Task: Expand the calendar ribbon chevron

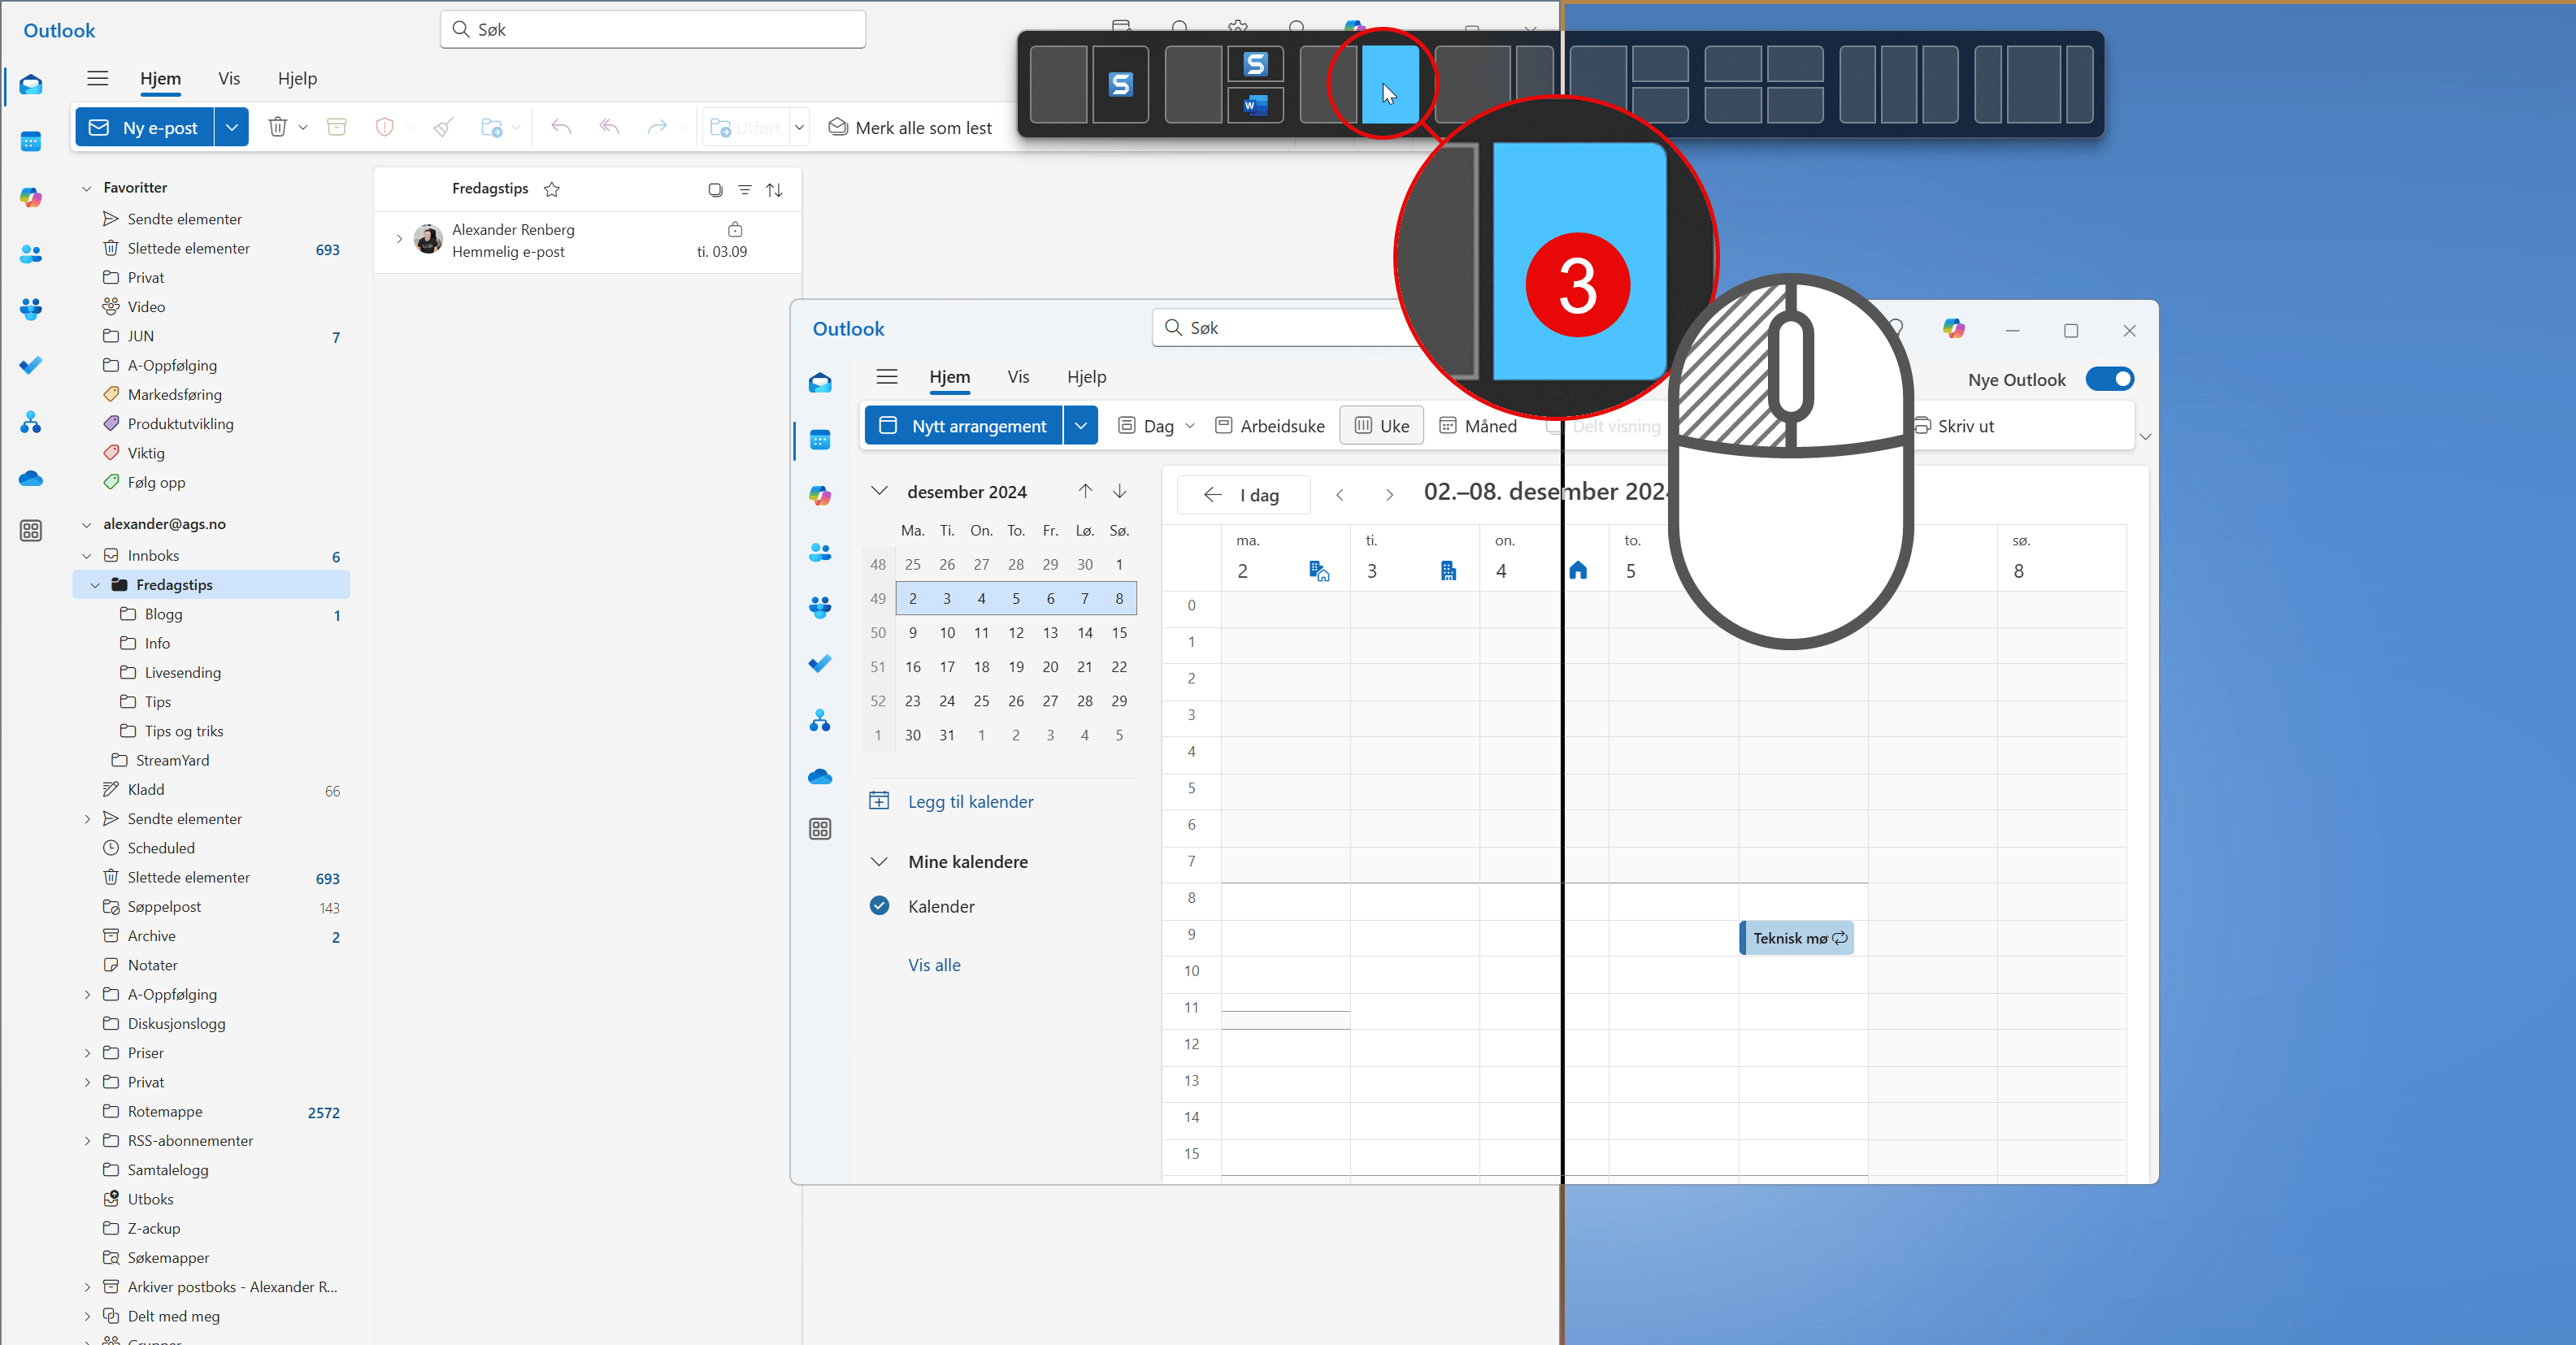Action: point(2145,437)
